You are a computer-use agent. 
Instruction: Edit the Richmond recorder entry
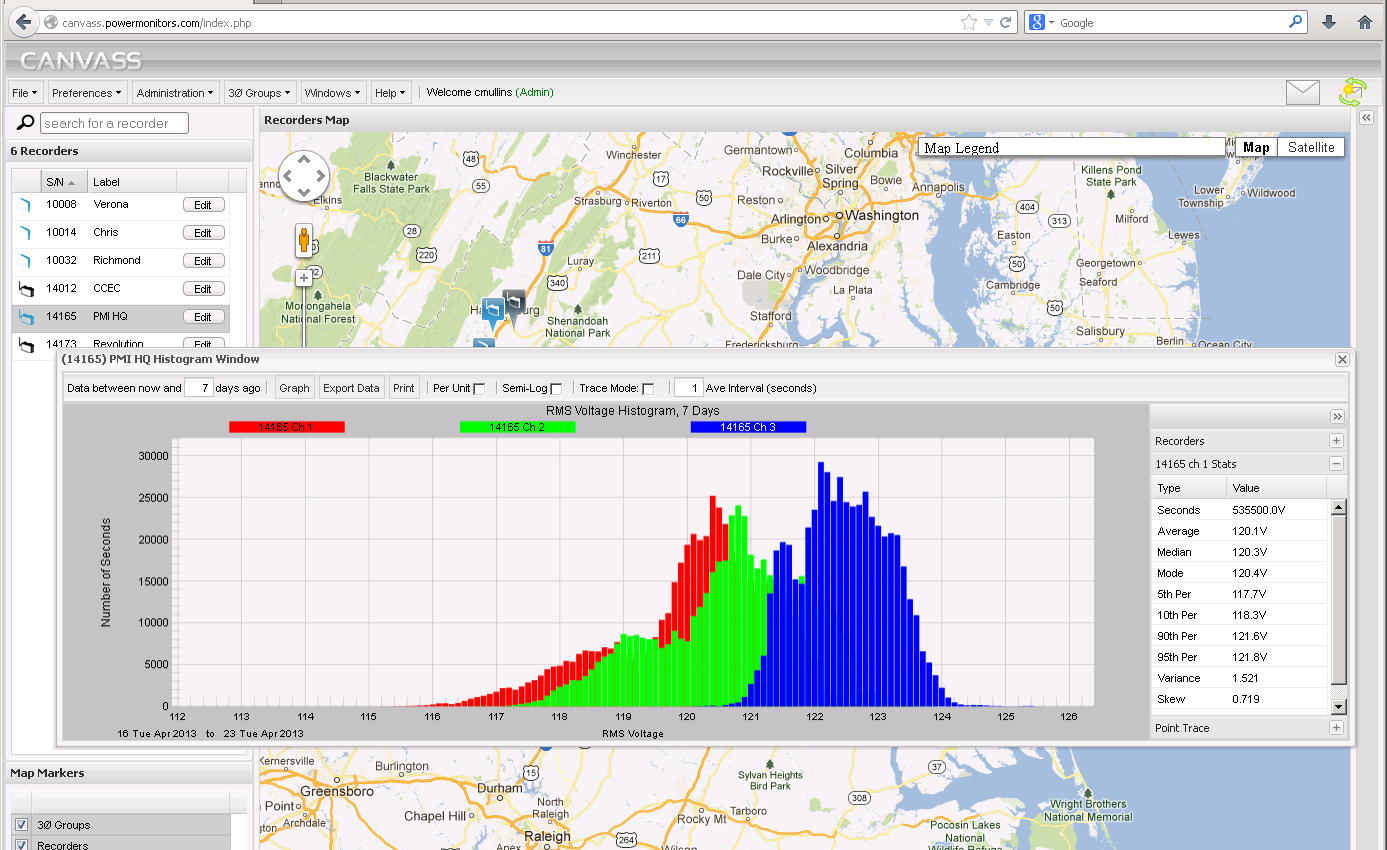click(203, 260)
